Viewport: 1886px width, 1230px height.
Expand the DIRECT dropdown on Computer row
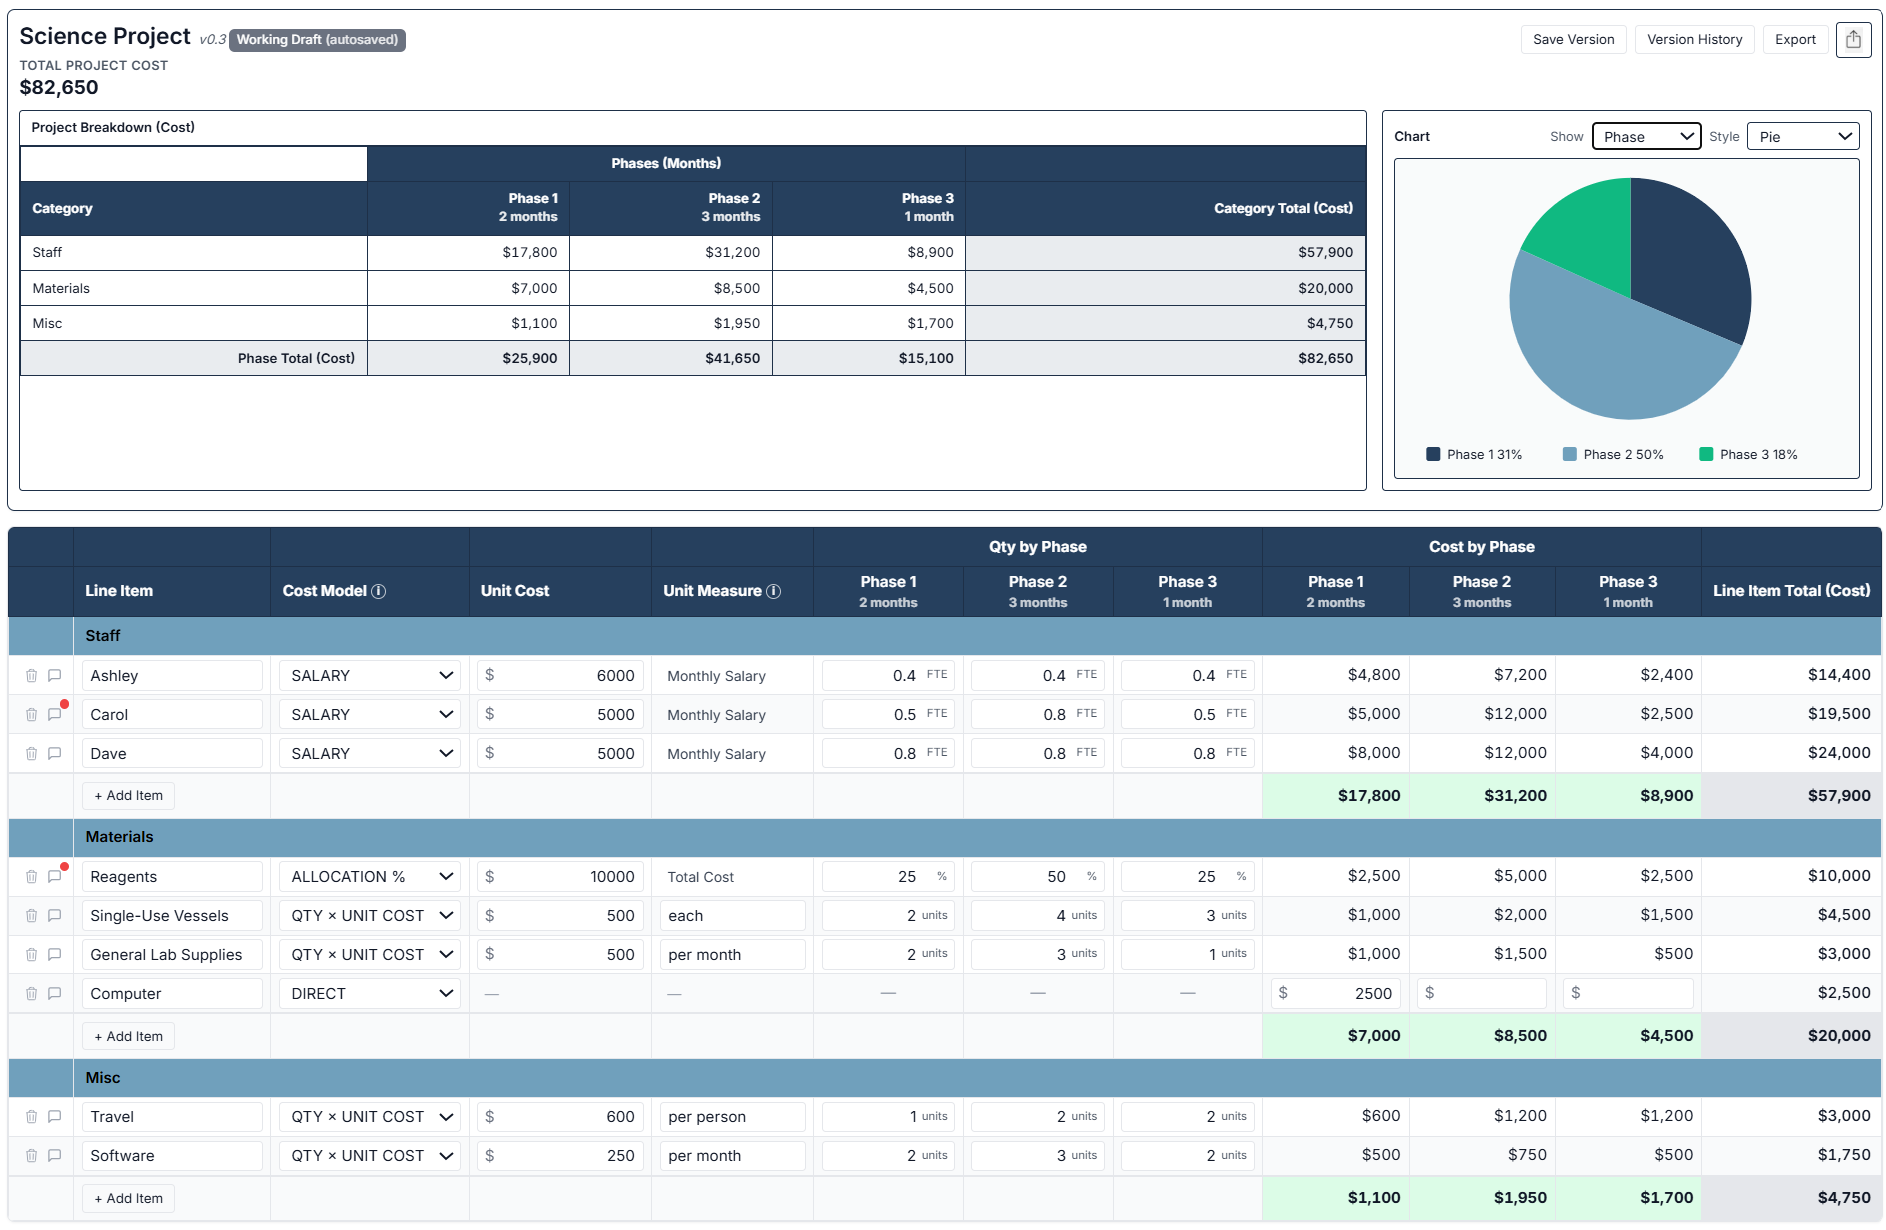click(369, 993)
